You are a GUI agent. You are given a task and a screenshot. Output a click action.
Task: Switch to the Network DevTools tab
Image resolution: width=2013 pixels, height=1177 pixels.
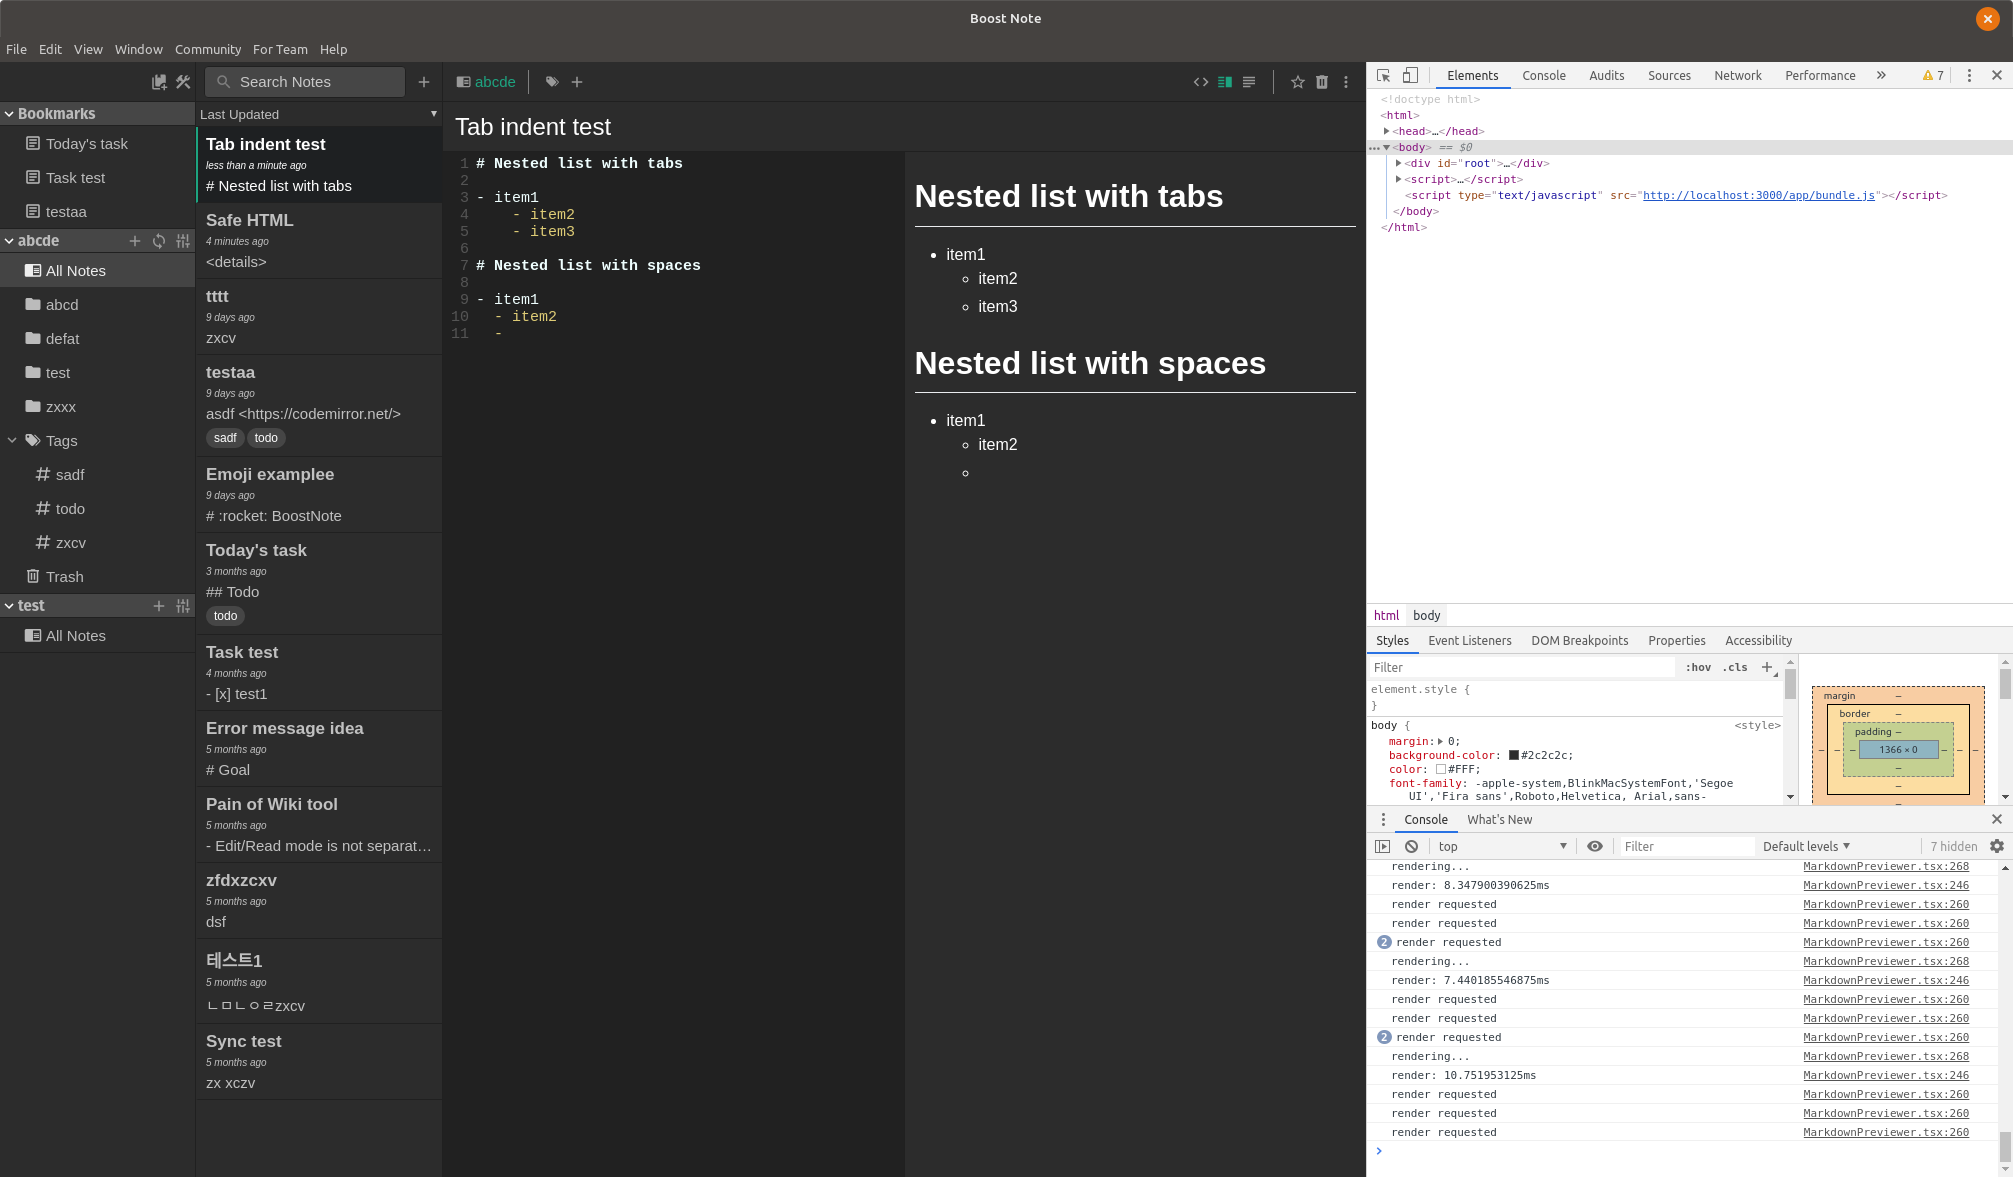click(x=1737, y=76)
